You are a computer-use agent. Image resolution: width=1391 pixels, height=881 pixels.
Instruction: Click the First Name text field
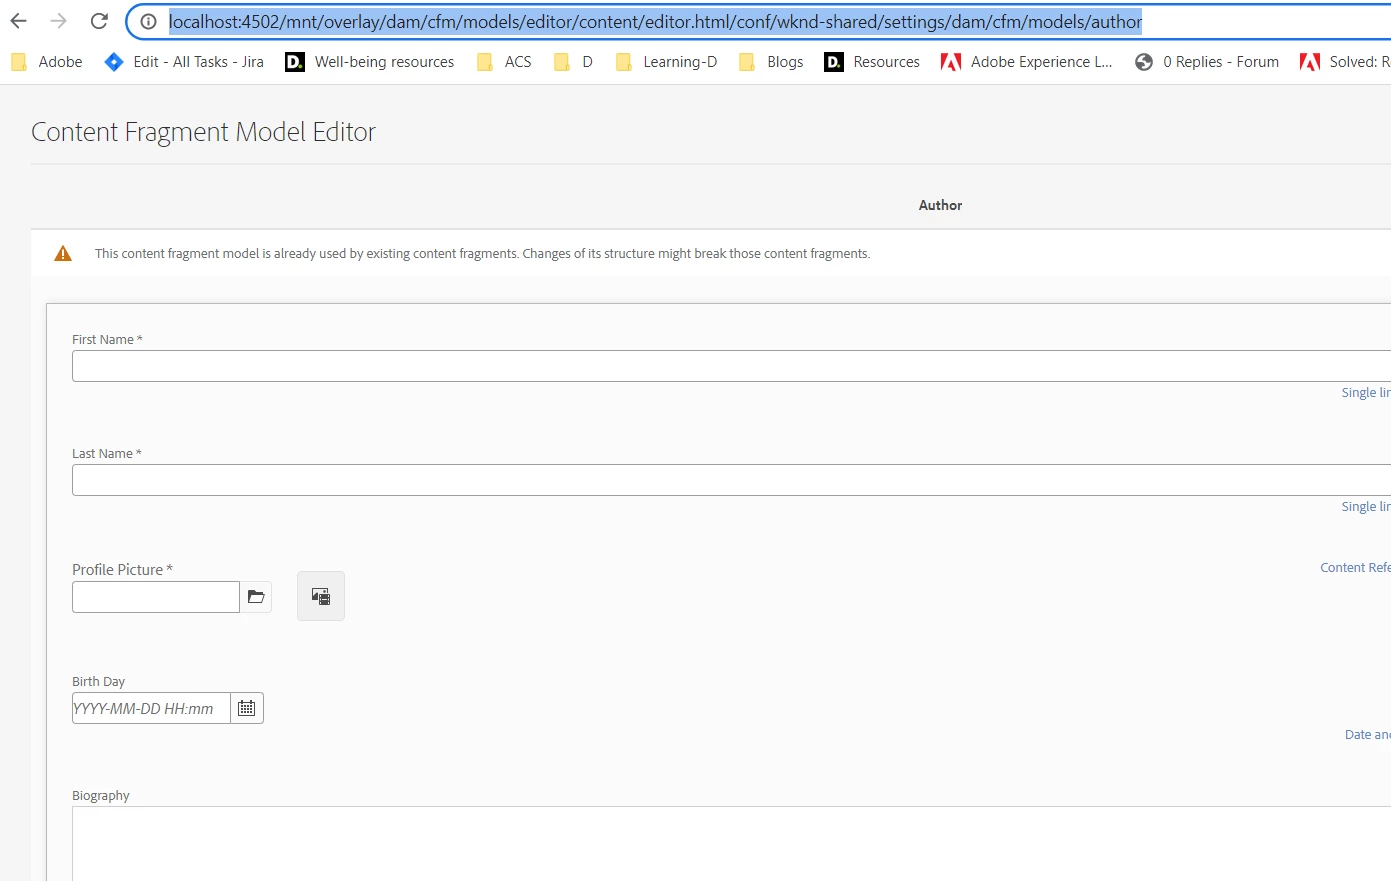(731, 366)
